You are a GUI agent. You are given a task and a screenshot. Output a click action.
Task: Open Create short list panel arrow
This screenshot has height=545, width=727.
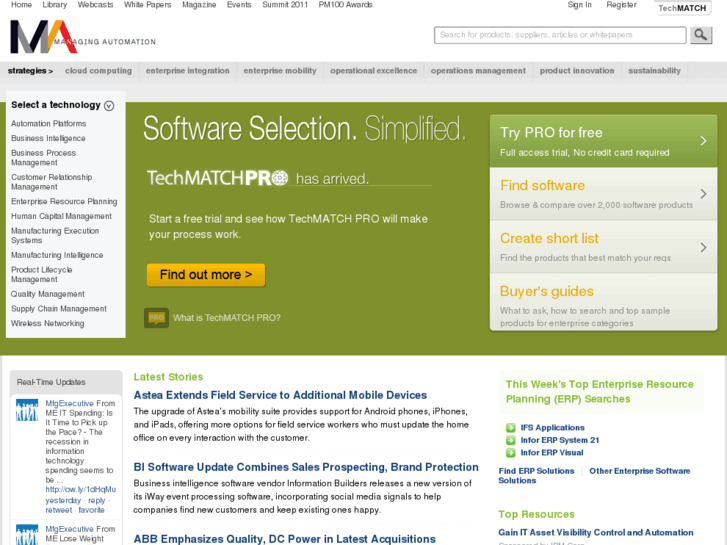(703, 247)
